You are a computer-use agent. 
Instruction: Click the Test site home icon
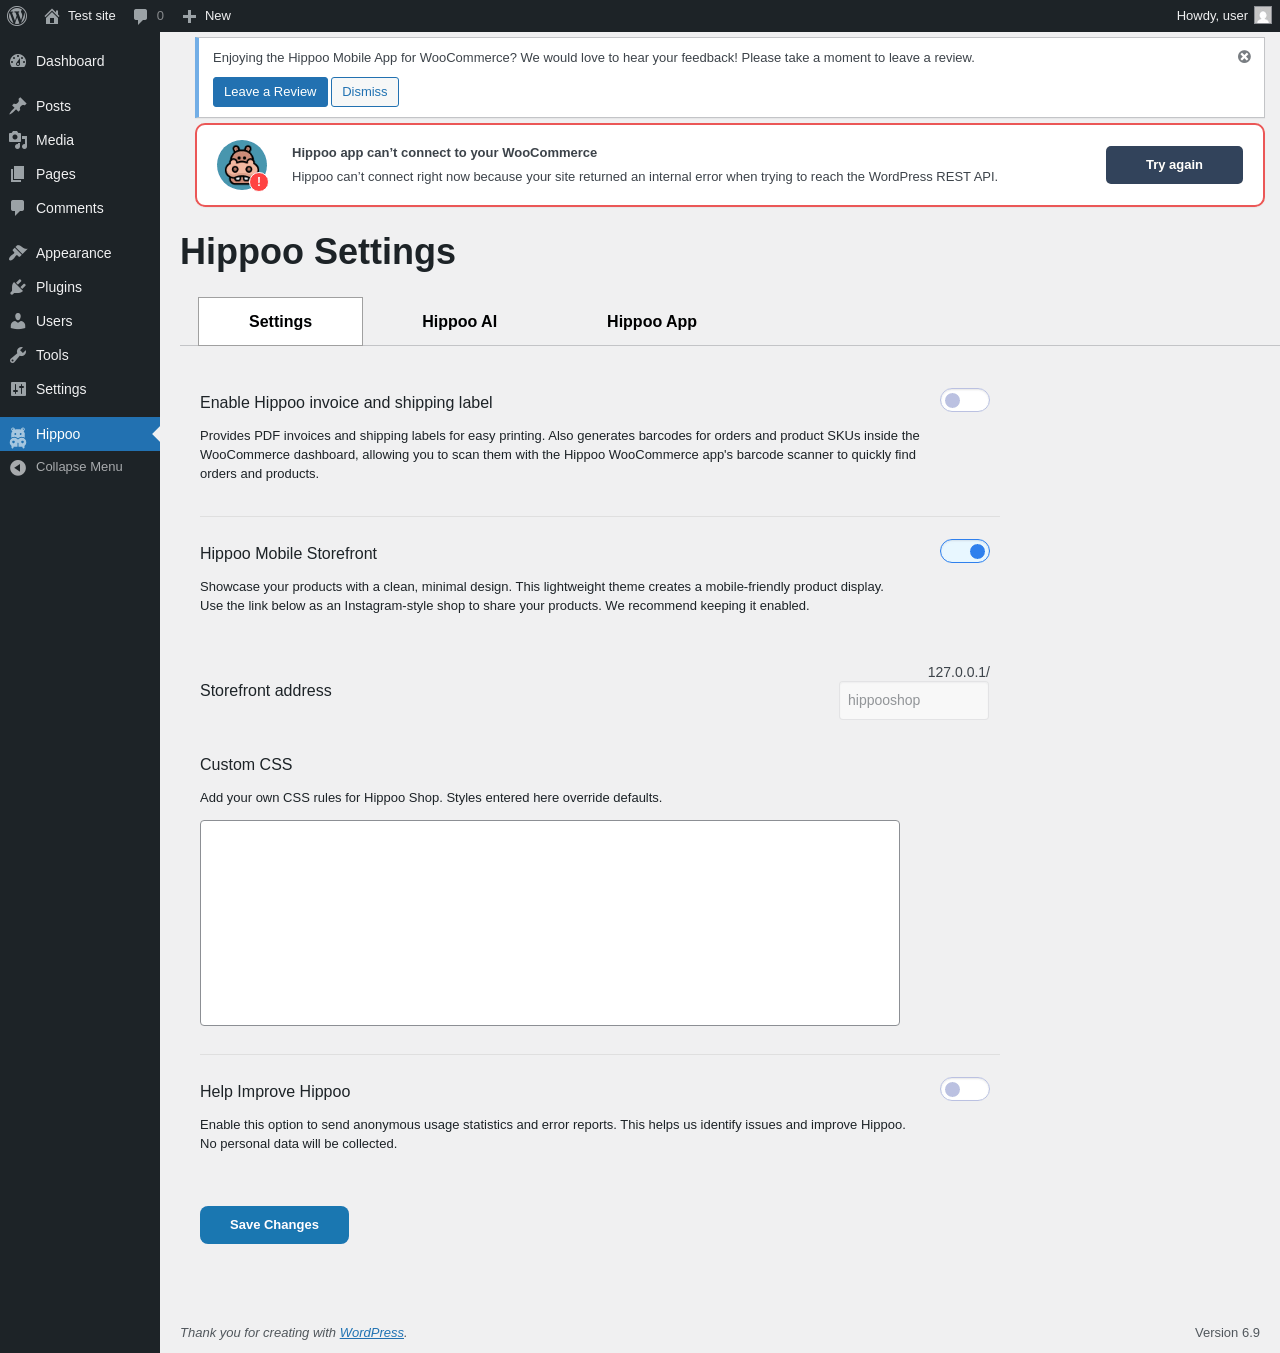click(52, 16)
